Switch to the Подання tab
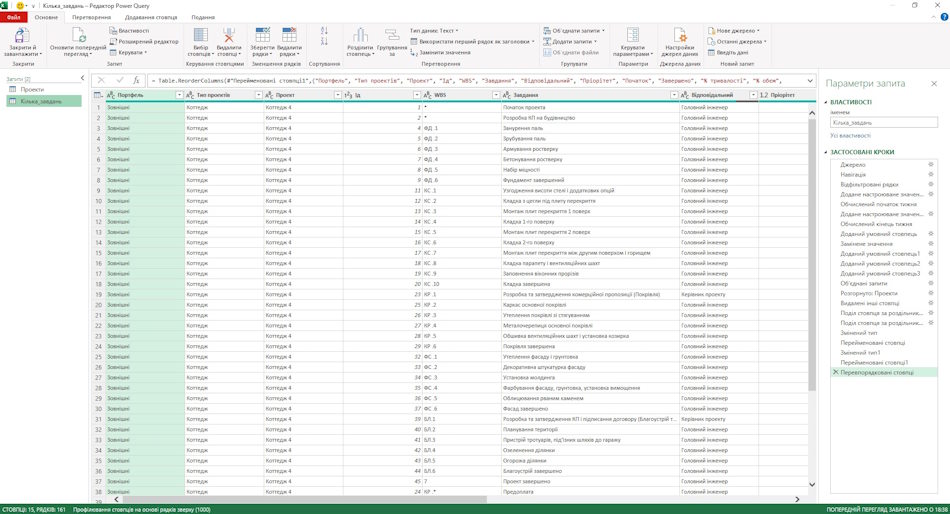 [x=203, y=17]
